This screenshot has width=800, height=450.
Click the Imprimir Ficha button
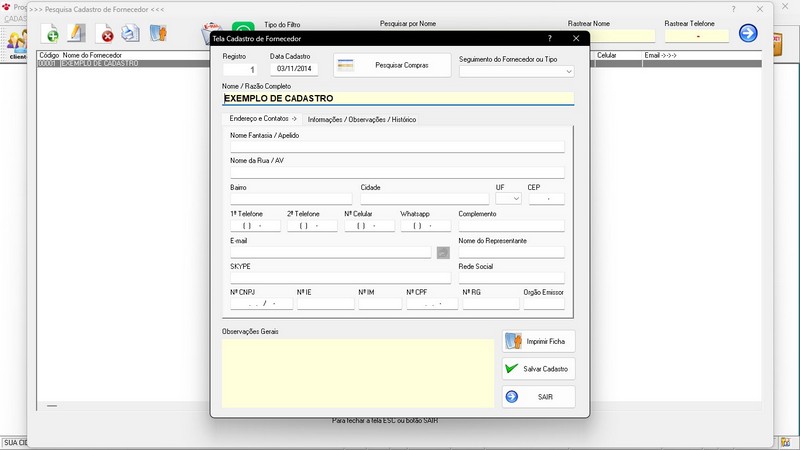pos(538,341)
